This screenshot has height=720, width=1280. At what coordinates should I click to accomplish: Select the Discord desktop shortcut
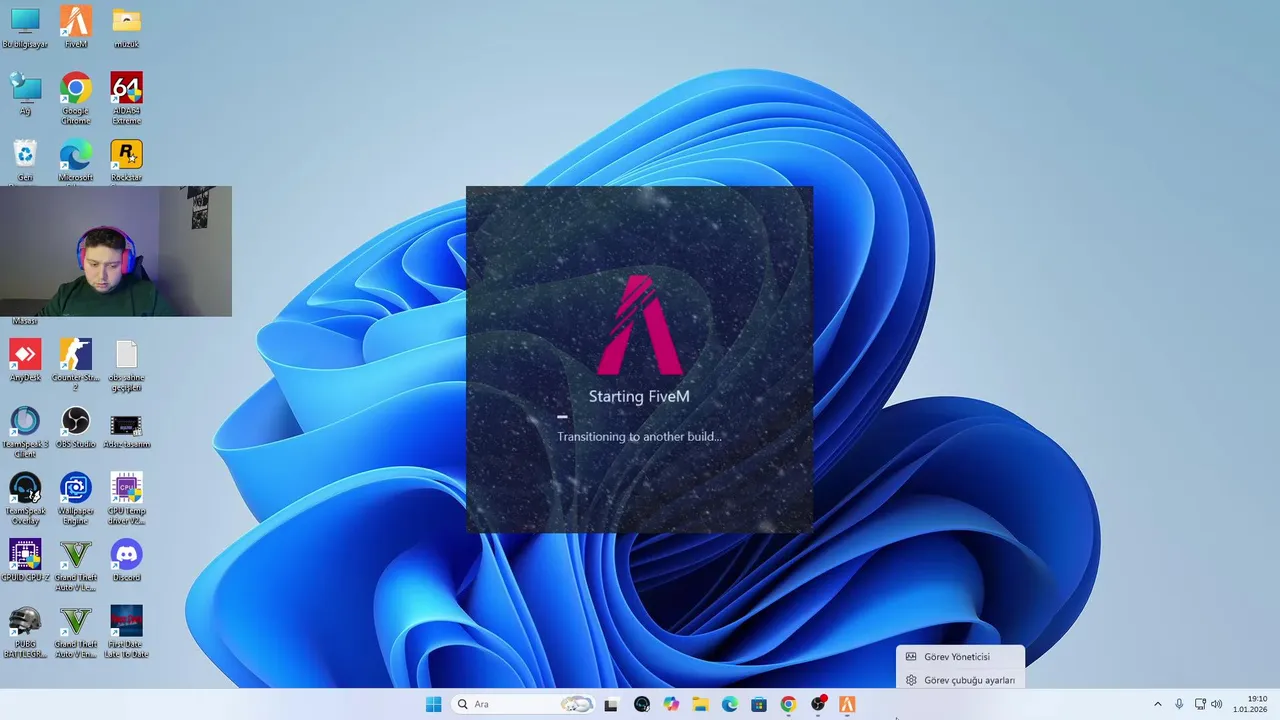click(x=126, y=560)
